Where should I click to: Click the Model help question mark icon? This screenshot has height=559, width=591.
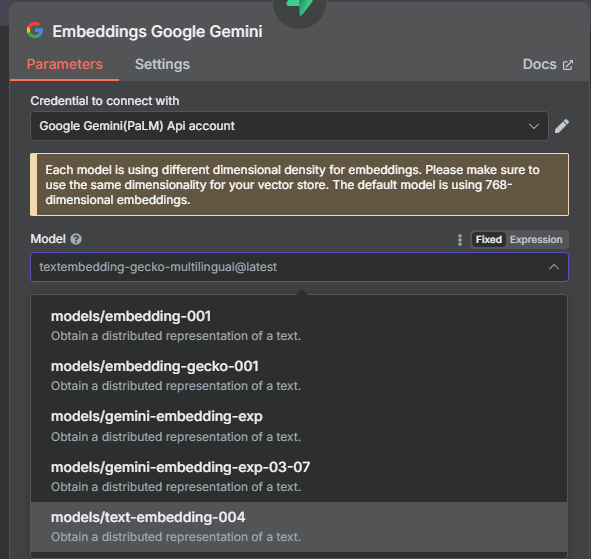(x=76, y=239)
